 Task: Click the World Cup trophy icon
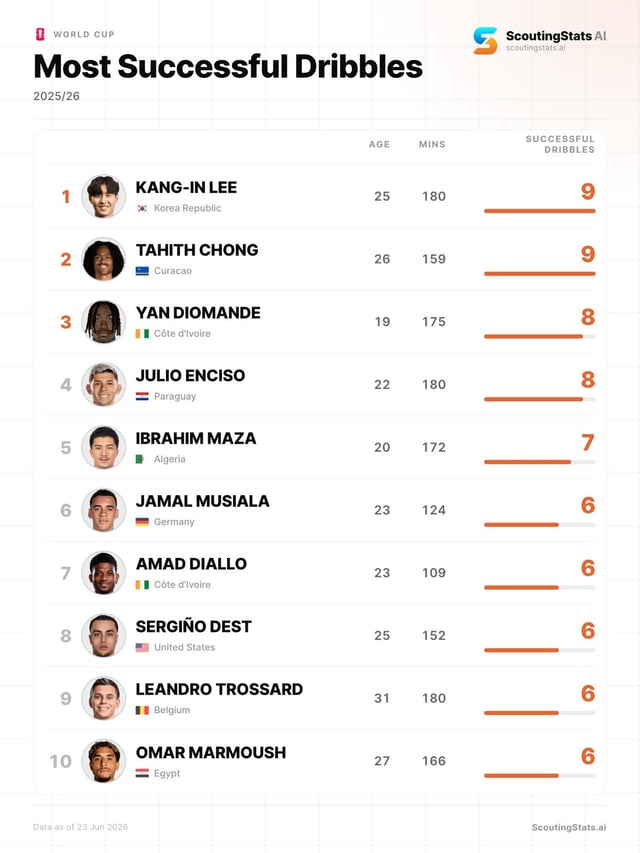(40, 34)
